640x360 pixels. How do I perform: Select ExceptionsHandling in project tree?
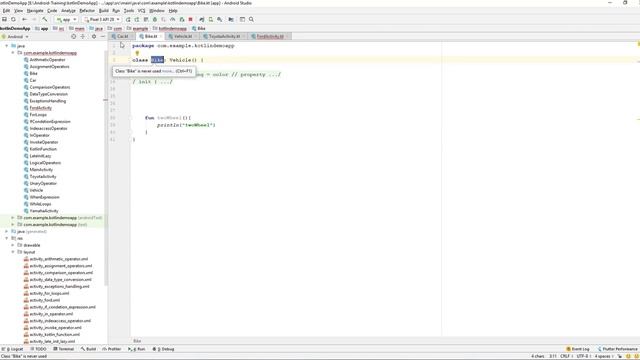[47, 101]
